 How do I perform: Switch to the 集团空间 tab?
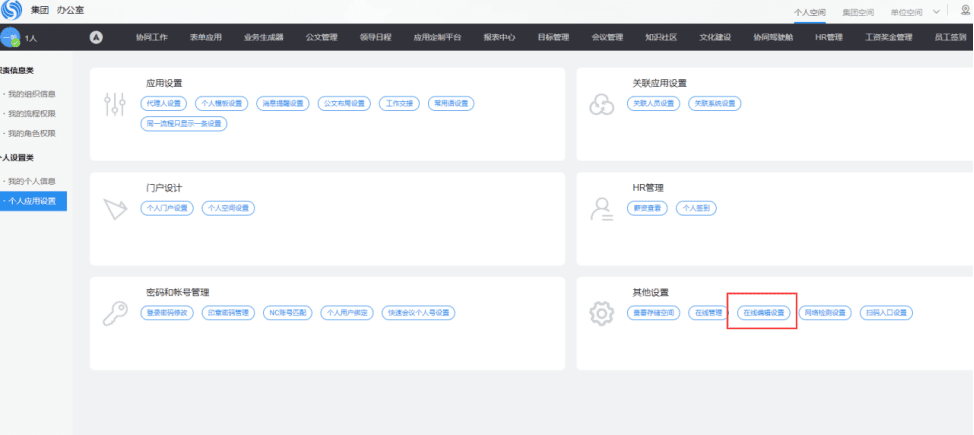858,12
